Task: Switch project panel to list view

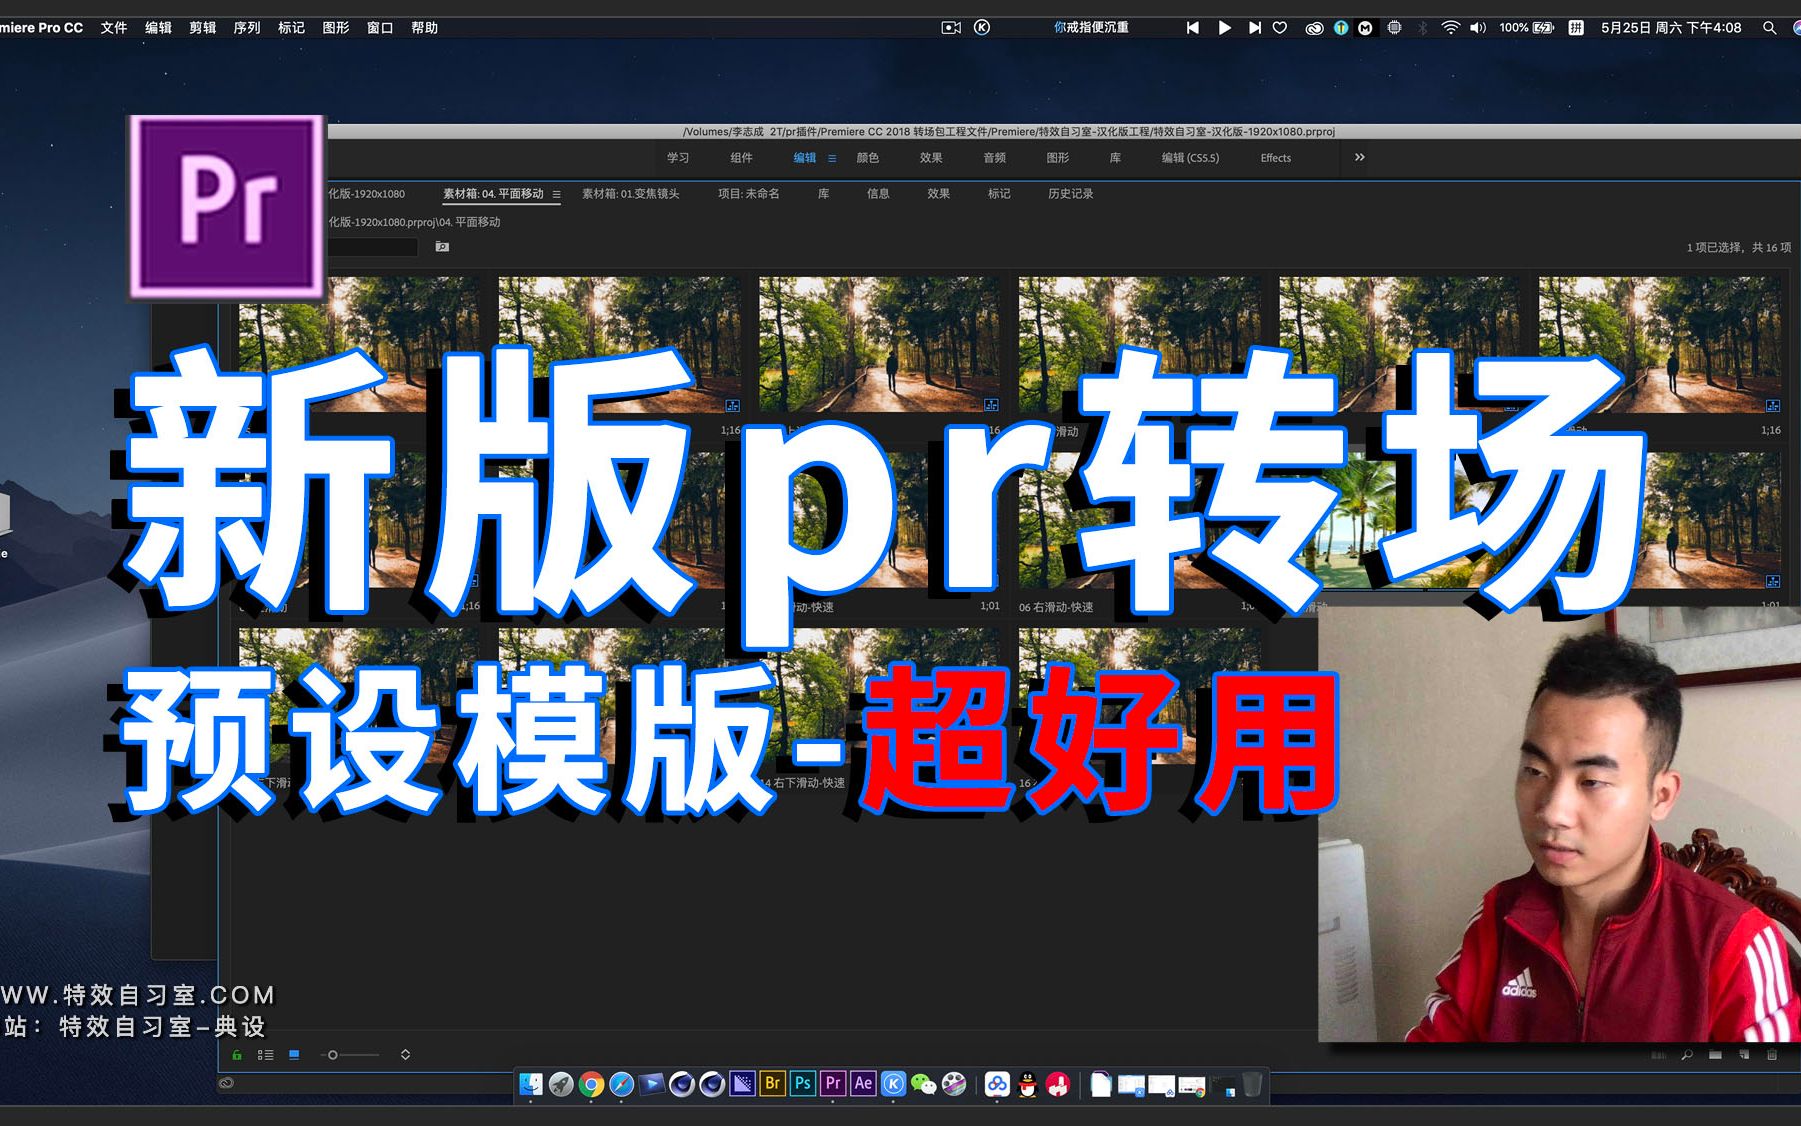Action: click(x=265, y=1055)
